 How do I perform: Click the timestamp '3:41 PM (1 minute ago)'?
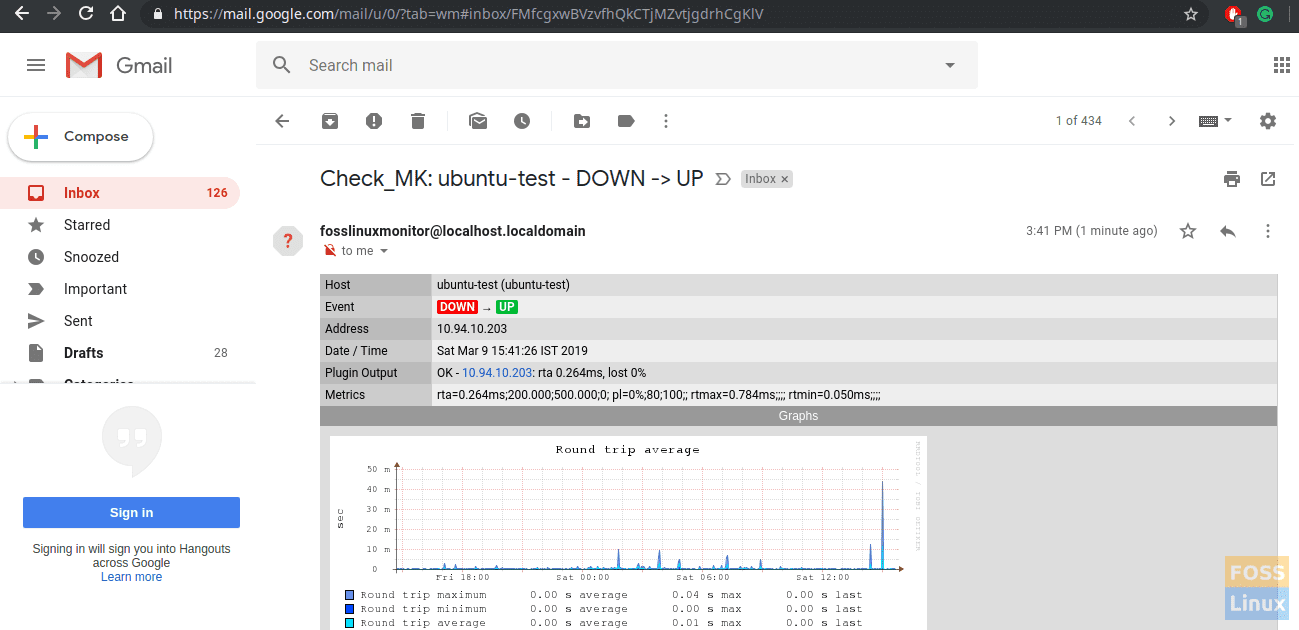point(1092,231)
